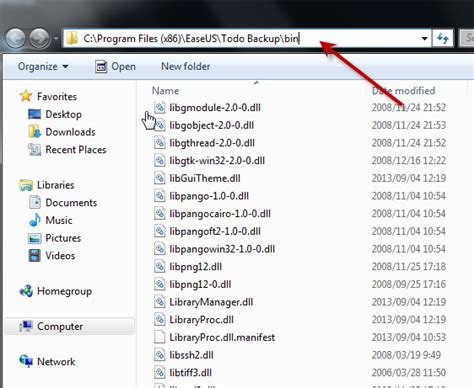Click the Back navigation arrow button
Viewport: 474px width, 388px height.
point(15,38)
